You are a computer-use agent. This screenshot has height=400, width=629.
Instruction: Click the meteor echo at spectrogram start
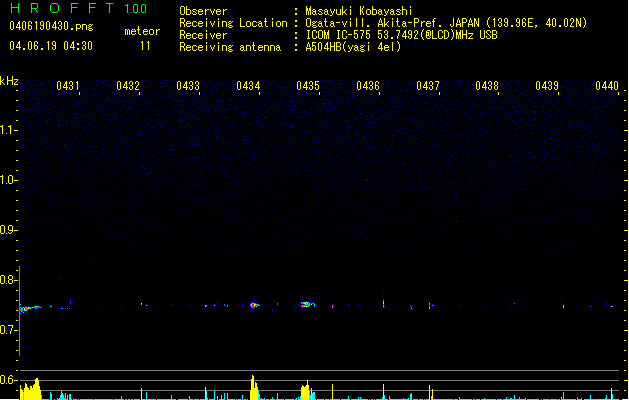[30, 309]
